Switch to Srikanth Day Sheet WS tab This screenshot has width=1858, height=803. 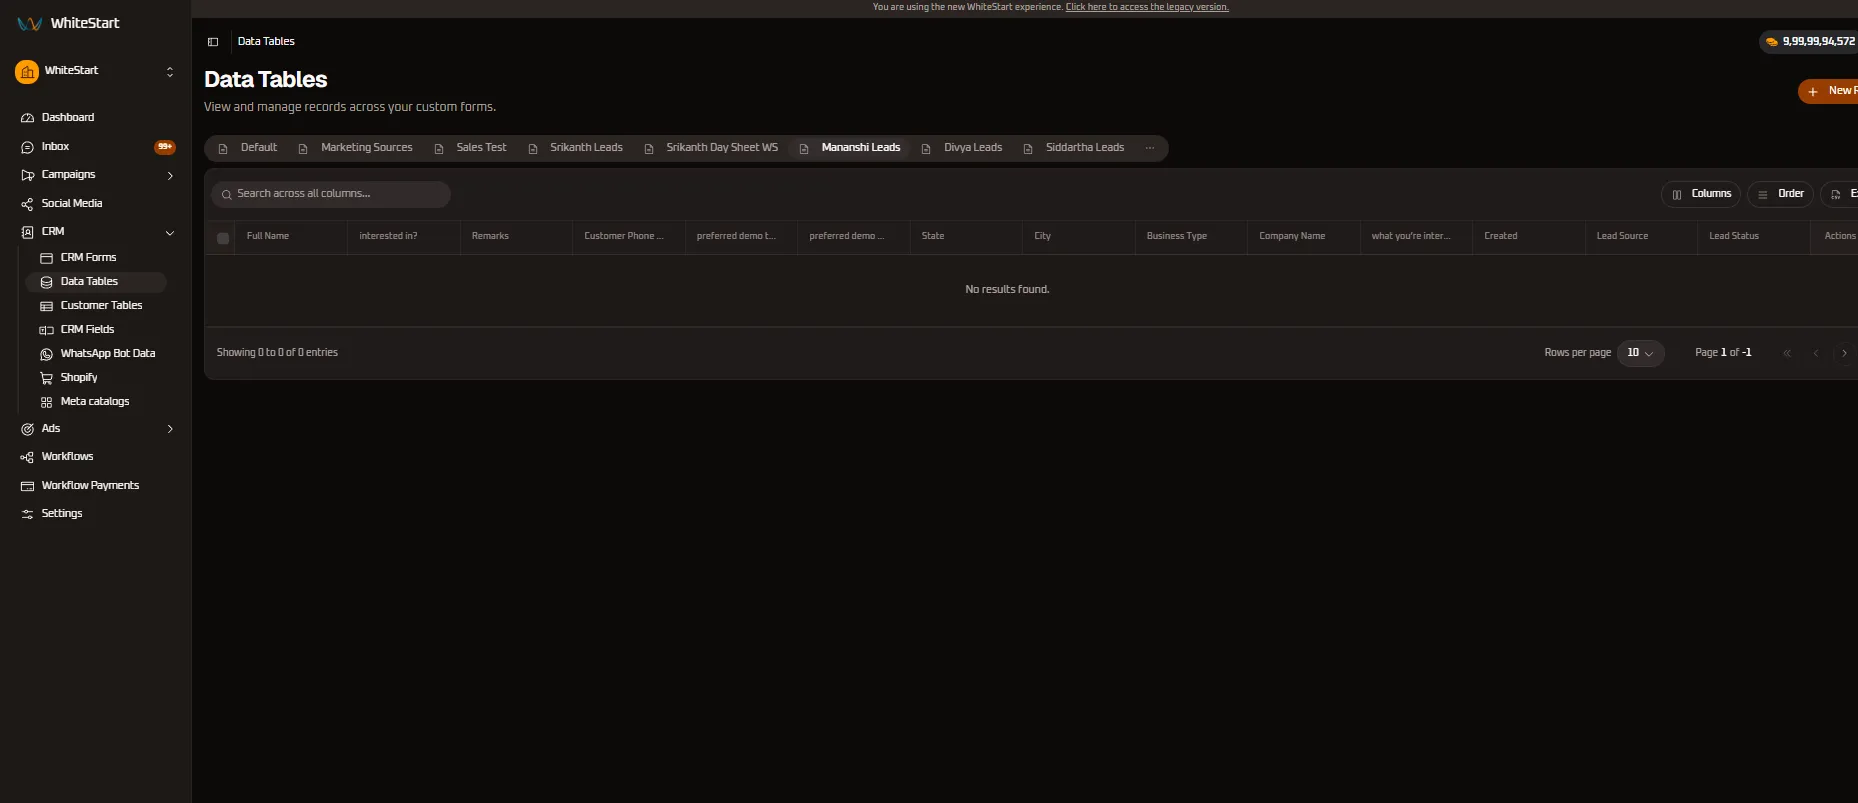pos(711,148)
